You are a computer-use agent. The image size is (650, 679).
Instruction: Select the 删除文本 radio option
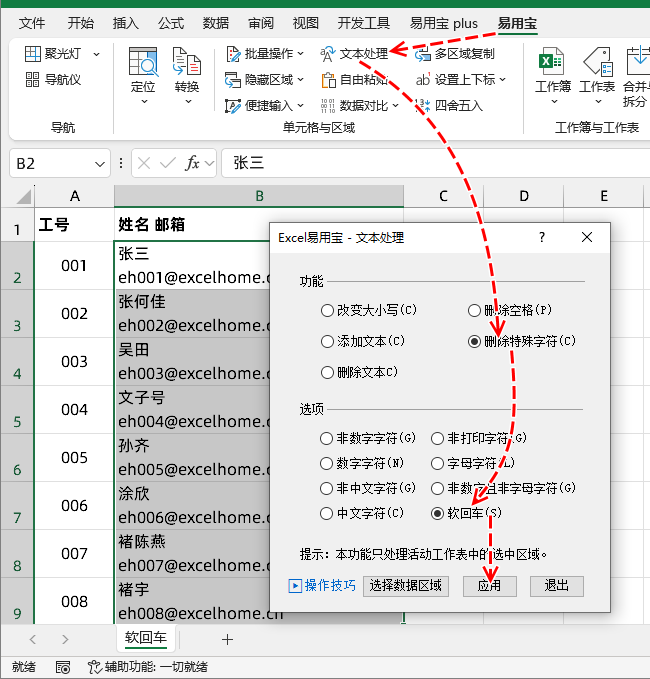327,372
